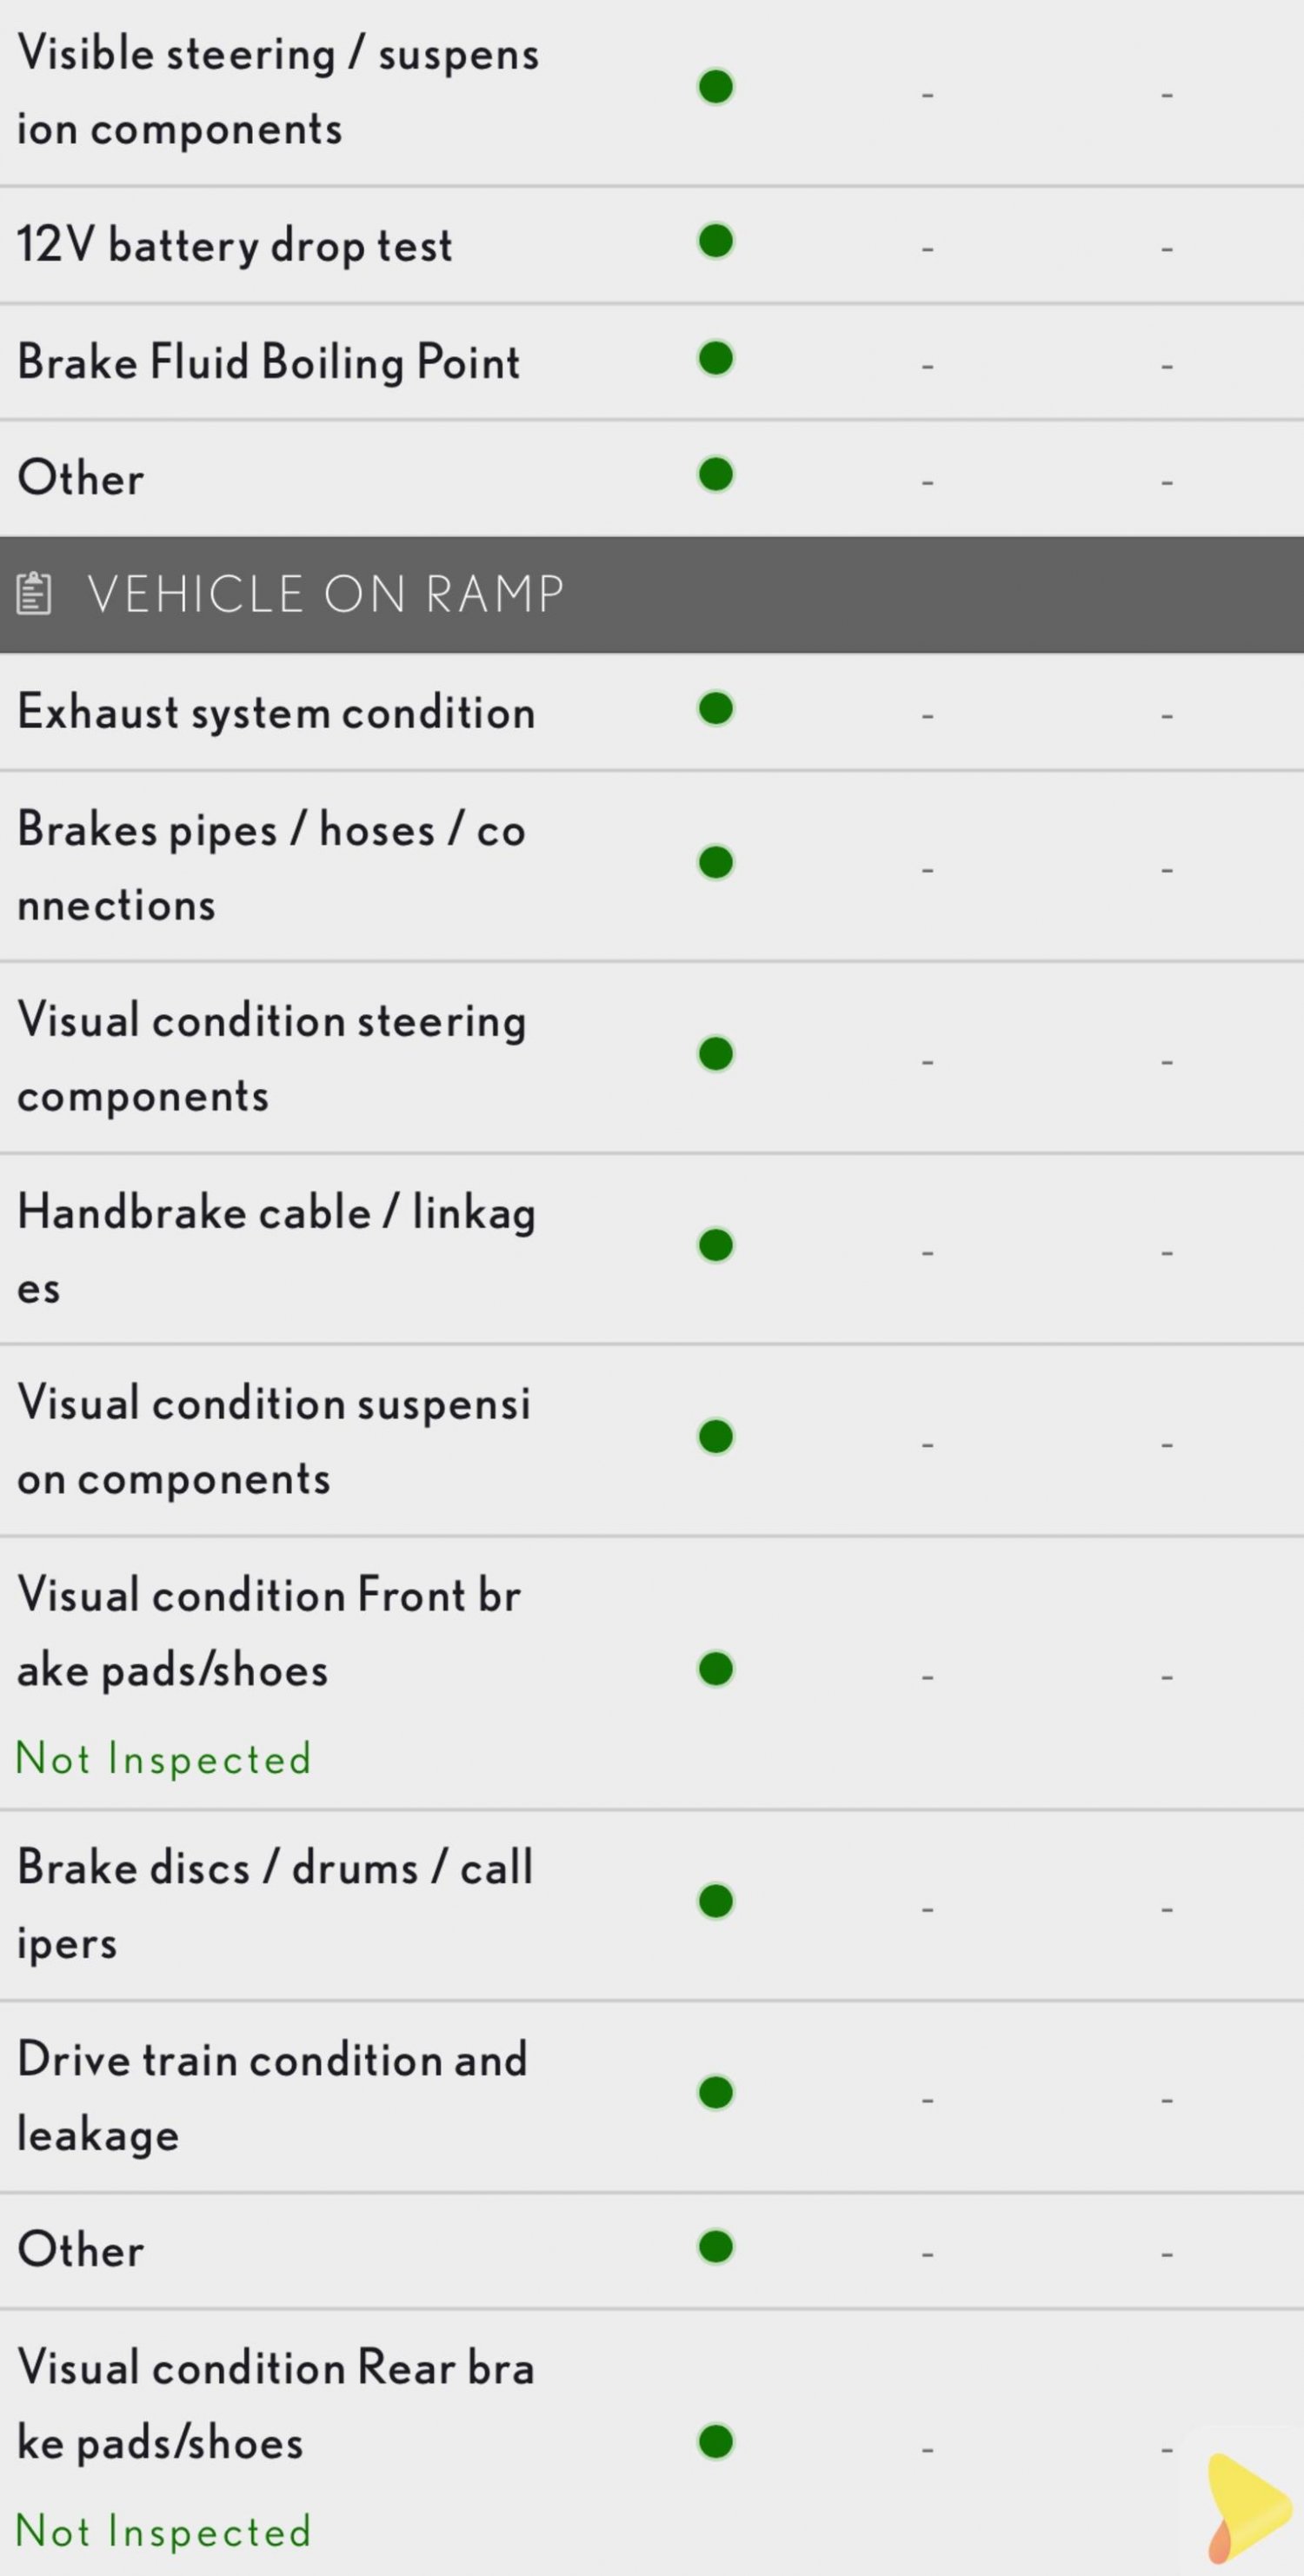Click green dot for Visible steering / suspension components
Viewport: 1304px width, 2576px height.
716,86
